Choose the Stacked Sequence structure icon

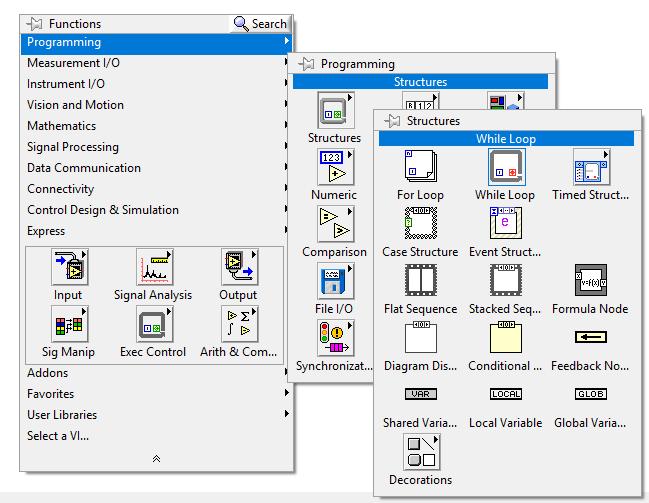pos(506,280)
